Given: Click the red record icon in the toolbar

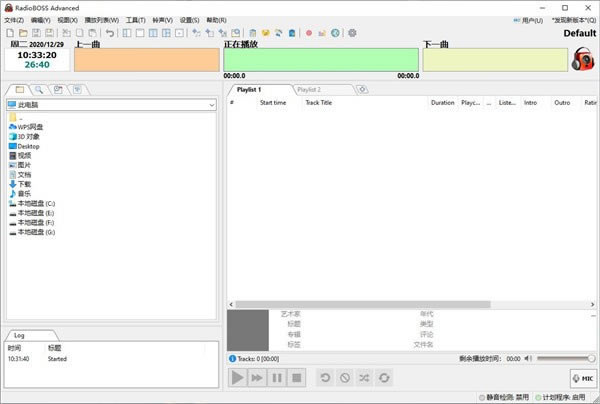Looking at the screenshot, I should tap(309, 33).
